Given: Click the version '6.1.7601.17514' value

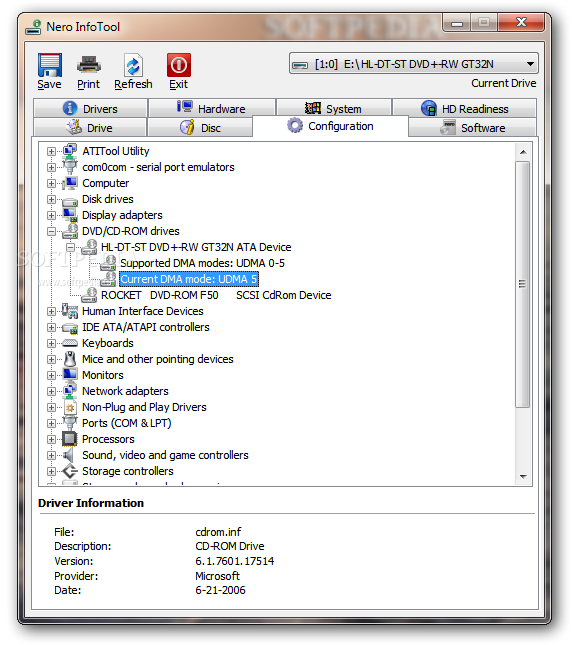Looking at the screenshot, I should (234, 561).
